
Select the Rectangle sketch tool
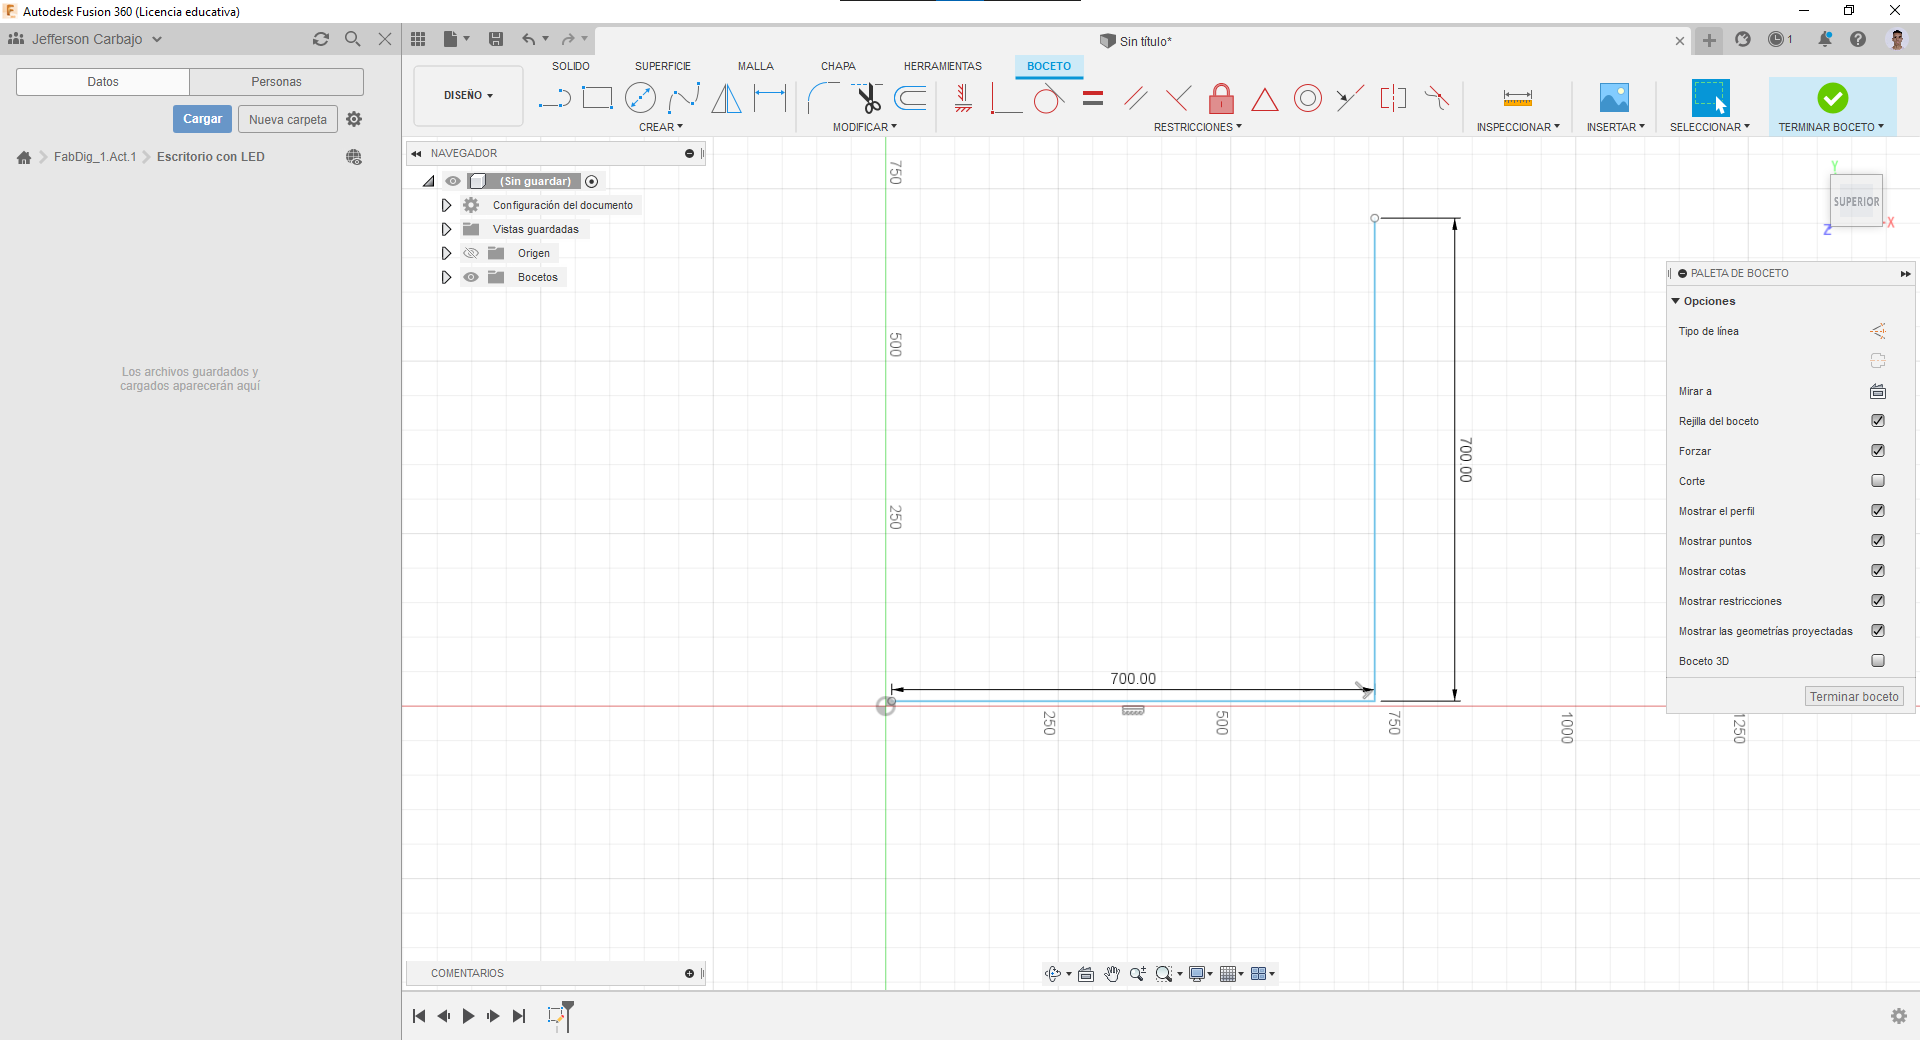(597, 98)
